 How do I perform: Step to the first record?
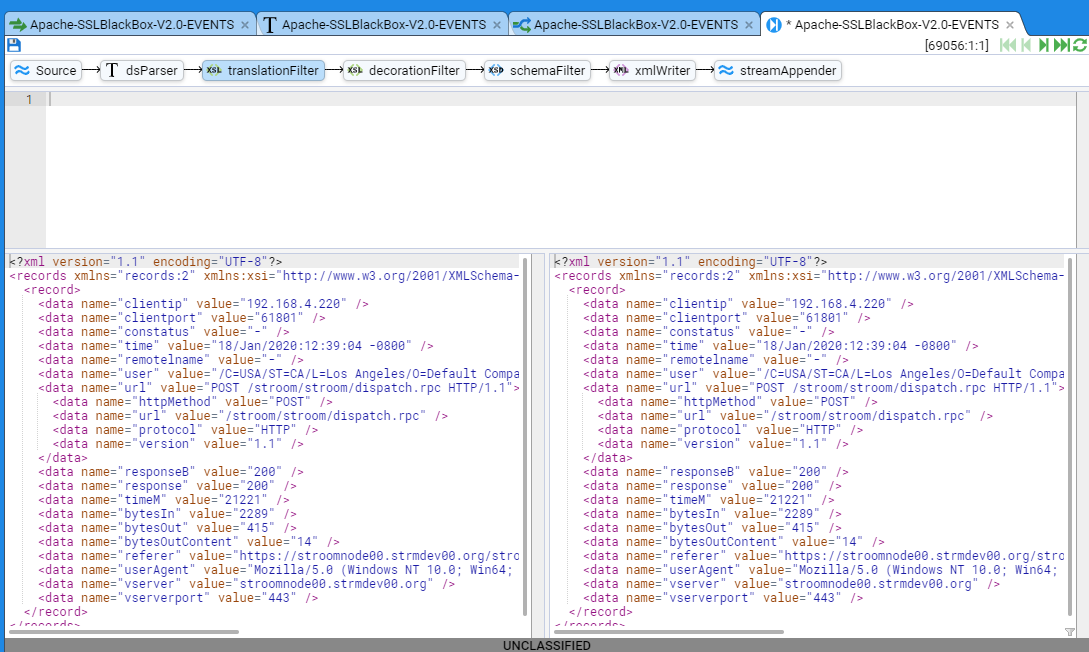click(x=1007, y=45)
